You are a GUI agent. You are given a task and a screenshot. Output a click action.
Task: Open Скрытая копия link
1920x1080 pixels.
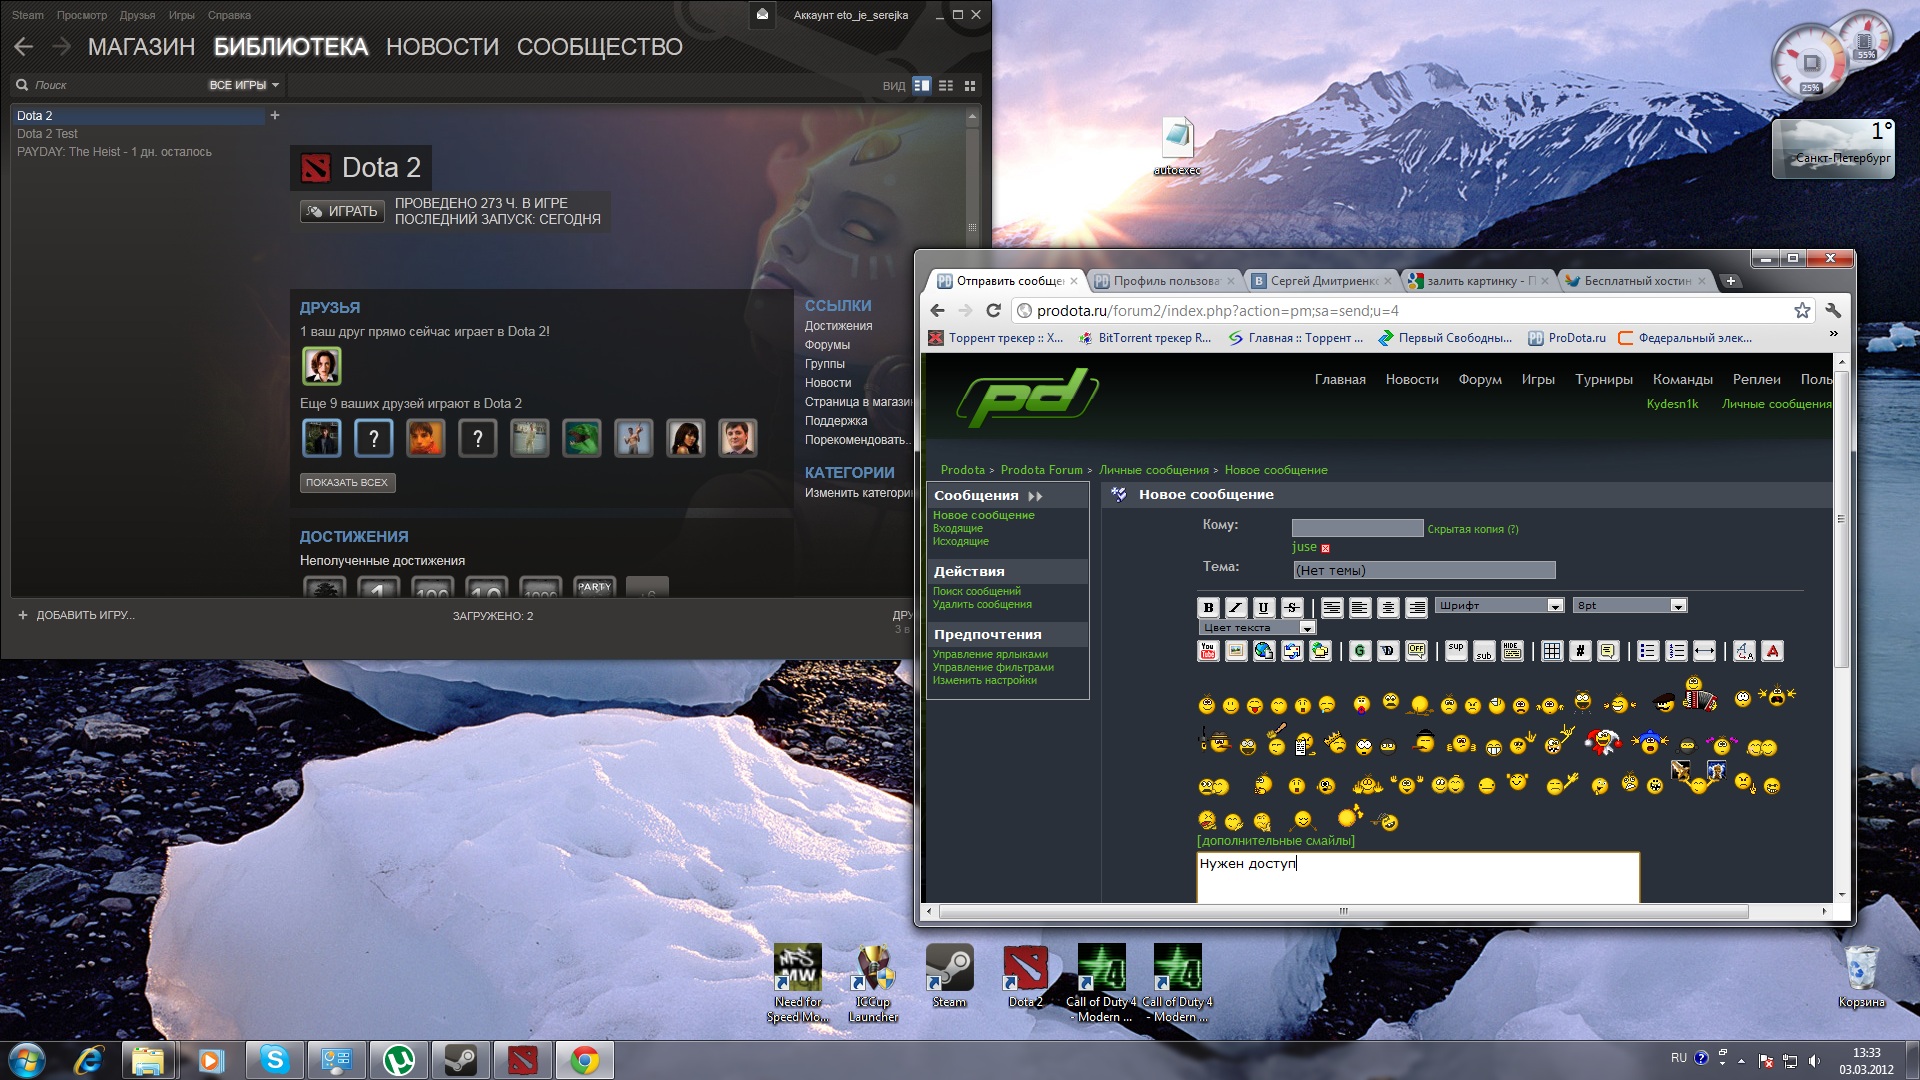pyautogui.click(x=1472, y=529)
